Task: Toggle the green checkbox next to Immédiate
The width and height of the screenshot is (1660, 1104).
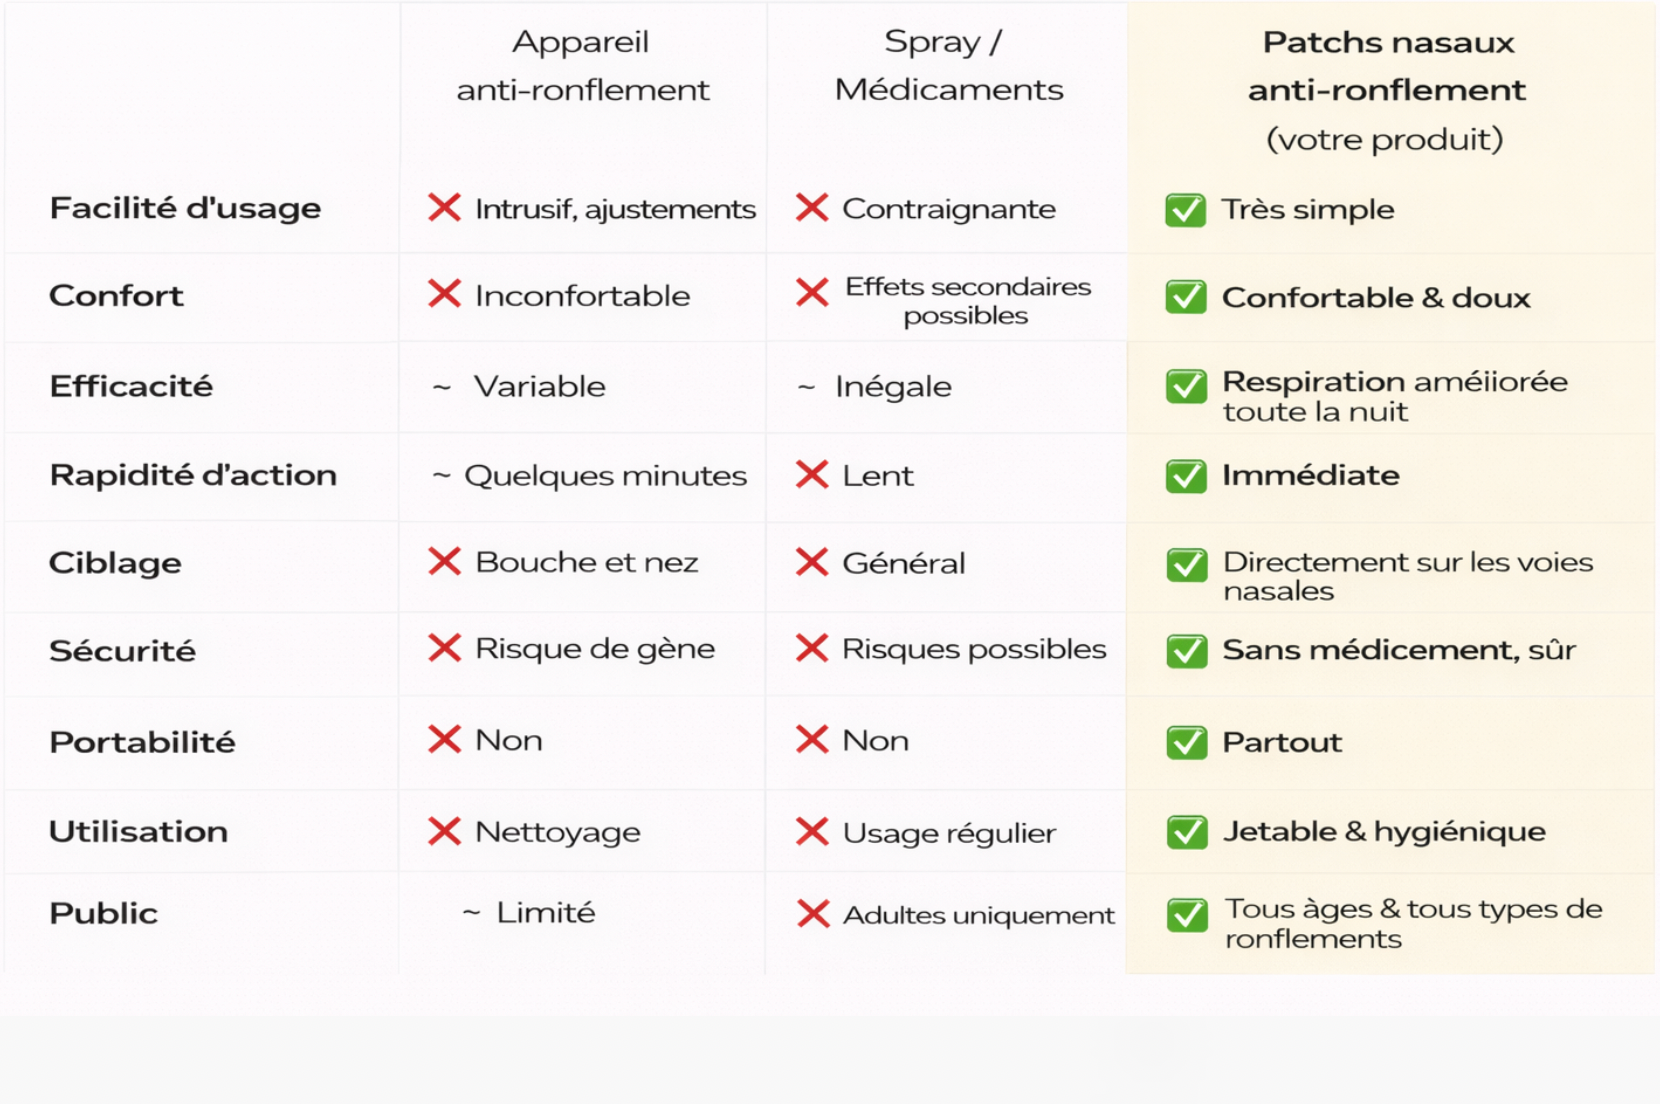Action: point(1186,476)
